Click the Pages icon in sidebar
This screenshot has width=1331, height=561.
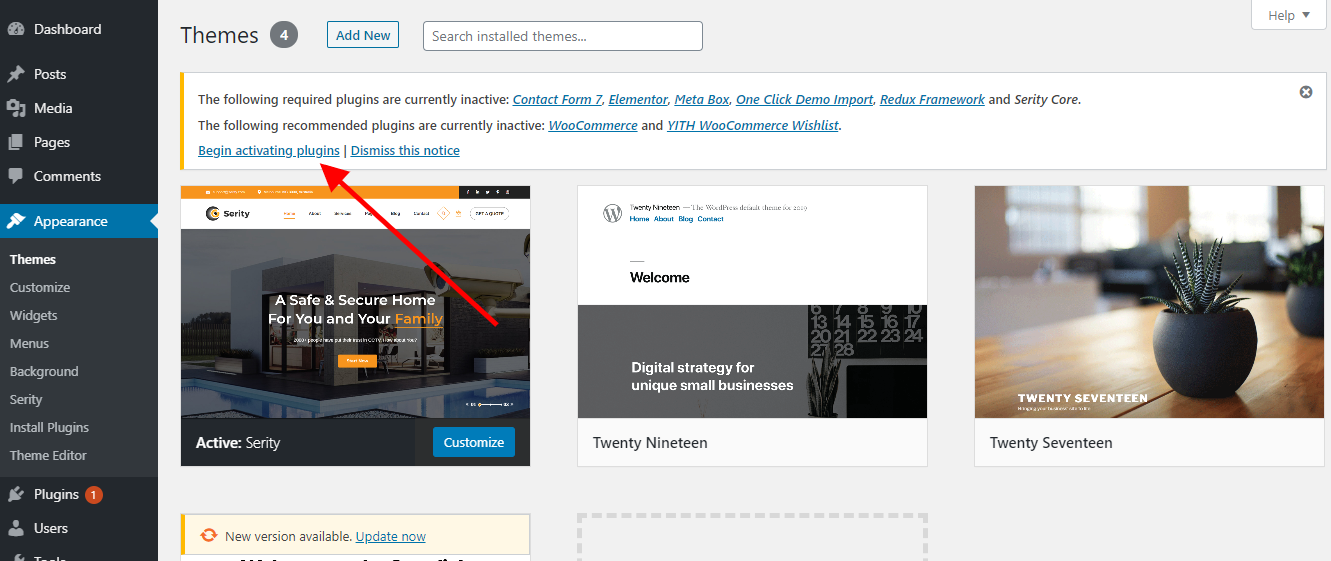click(x=16, y=142)
